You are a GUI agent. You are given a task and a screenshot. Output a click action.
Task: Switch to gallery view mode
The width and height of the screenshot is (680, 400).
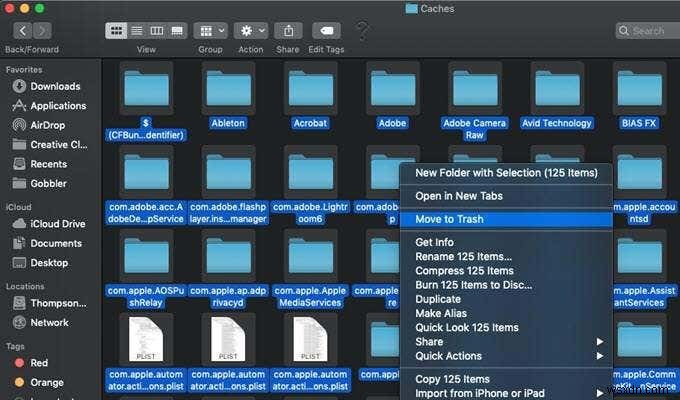pyautogui.click(x=177, y=31)
